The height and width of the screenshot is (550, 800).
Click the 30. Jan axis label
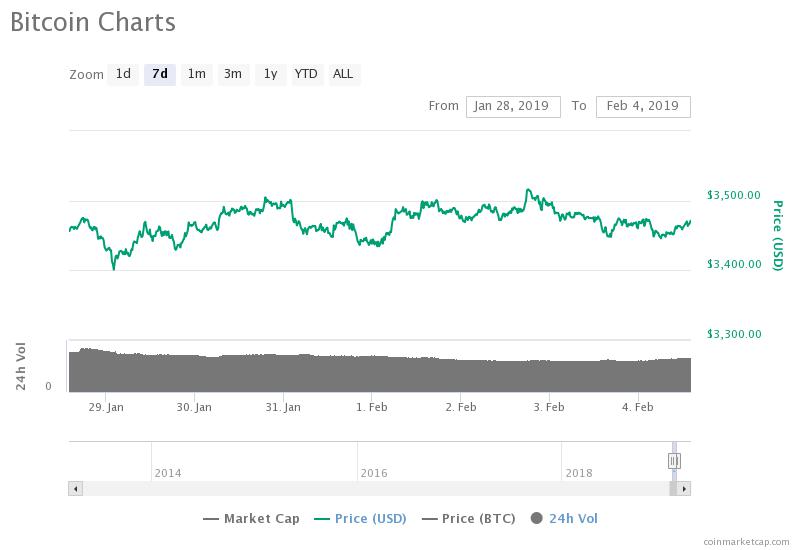pyautogui.click(x=194, y=407)
